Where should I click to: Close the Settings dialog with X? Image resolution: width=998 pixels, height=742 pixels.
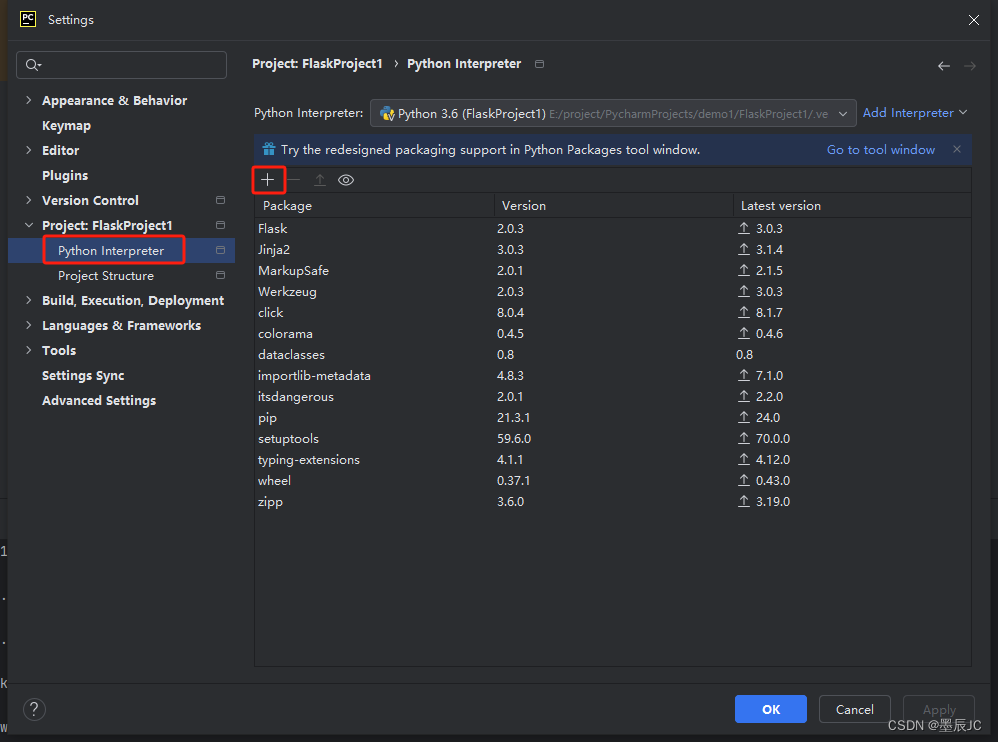pyautogui.click(x=974, y=20)
